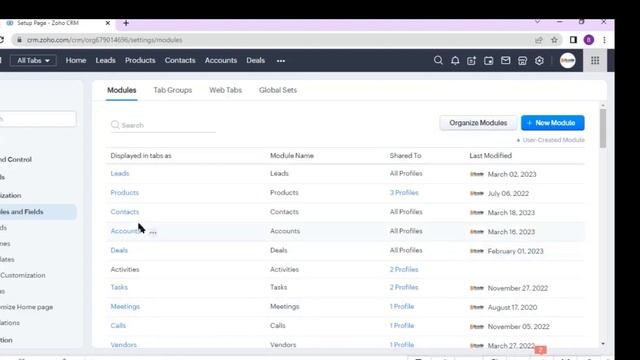This screenshot has height=360, width=640.
Task: Go to Home tab
Action: pos(76,60)
